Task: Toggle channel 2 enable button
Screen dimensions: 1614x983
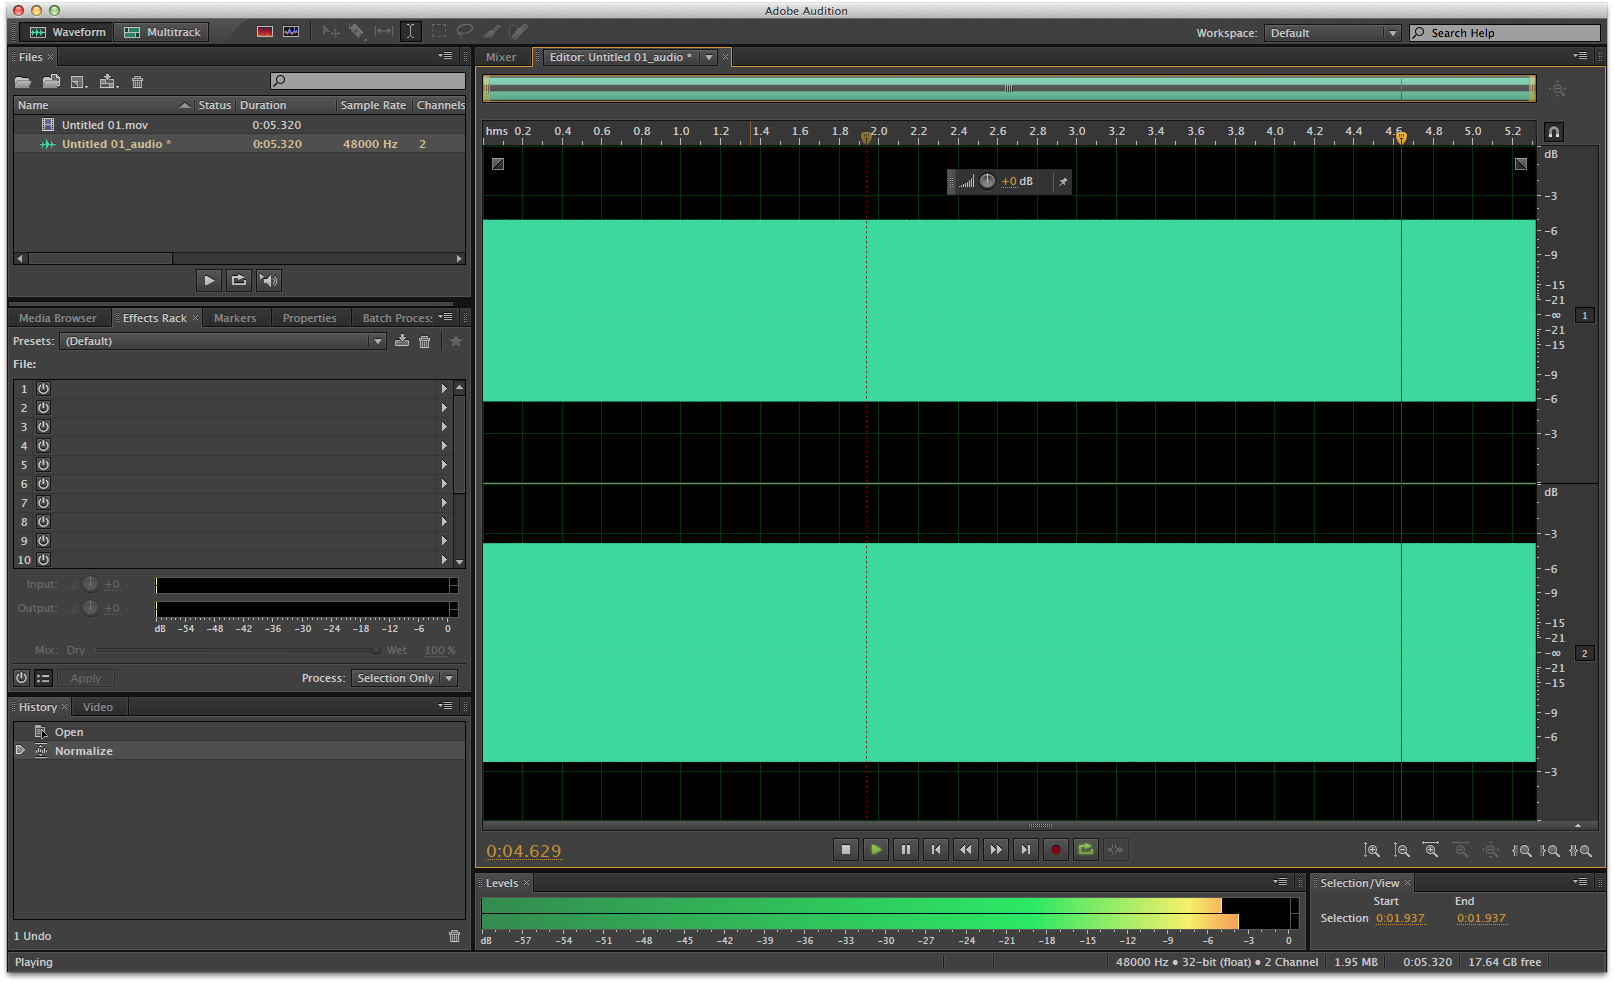Action: [x=1585, y=654]
